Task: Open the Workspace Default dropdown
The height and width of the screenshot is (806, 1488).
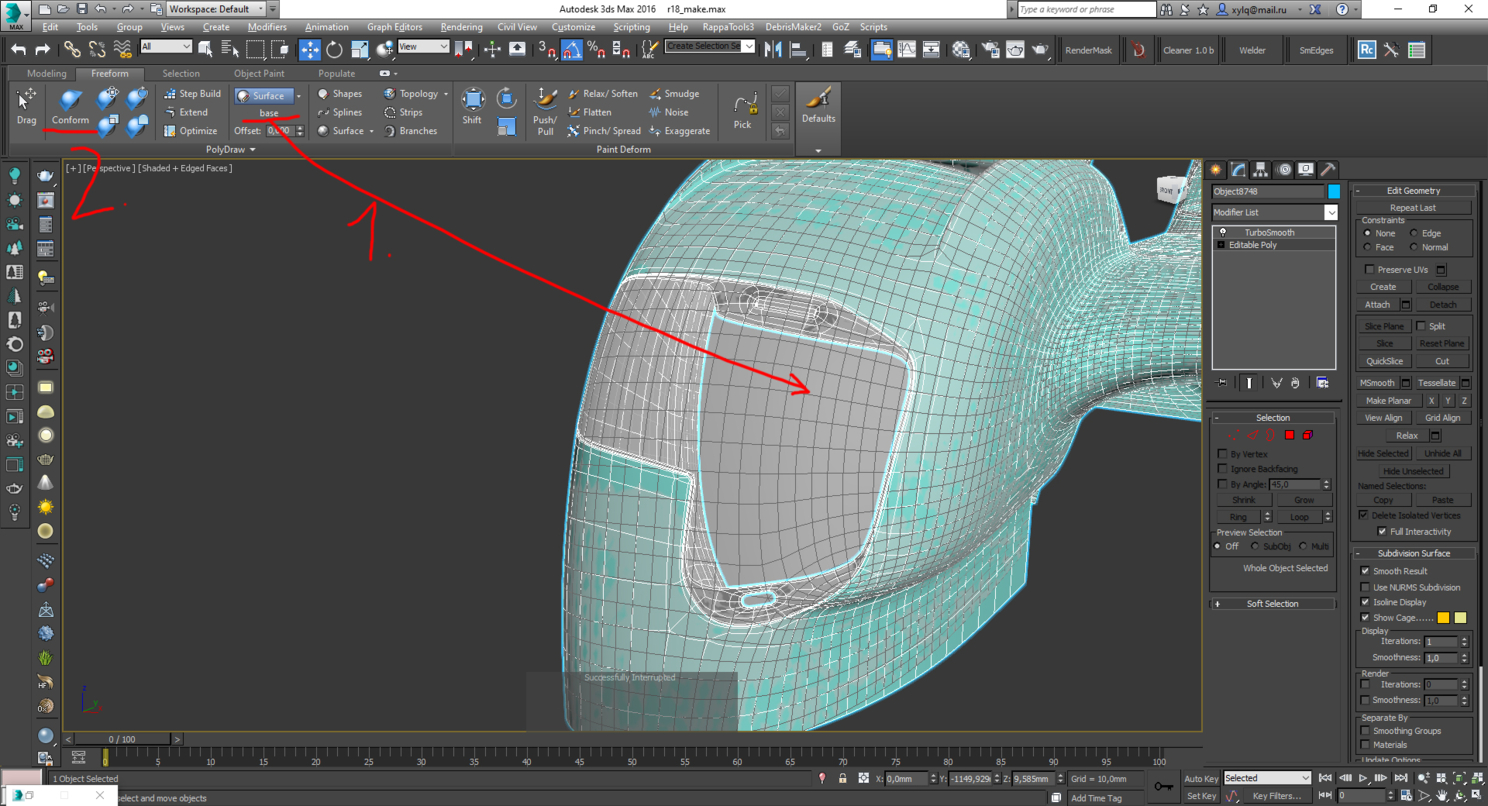Action: (x=215, y=9)
